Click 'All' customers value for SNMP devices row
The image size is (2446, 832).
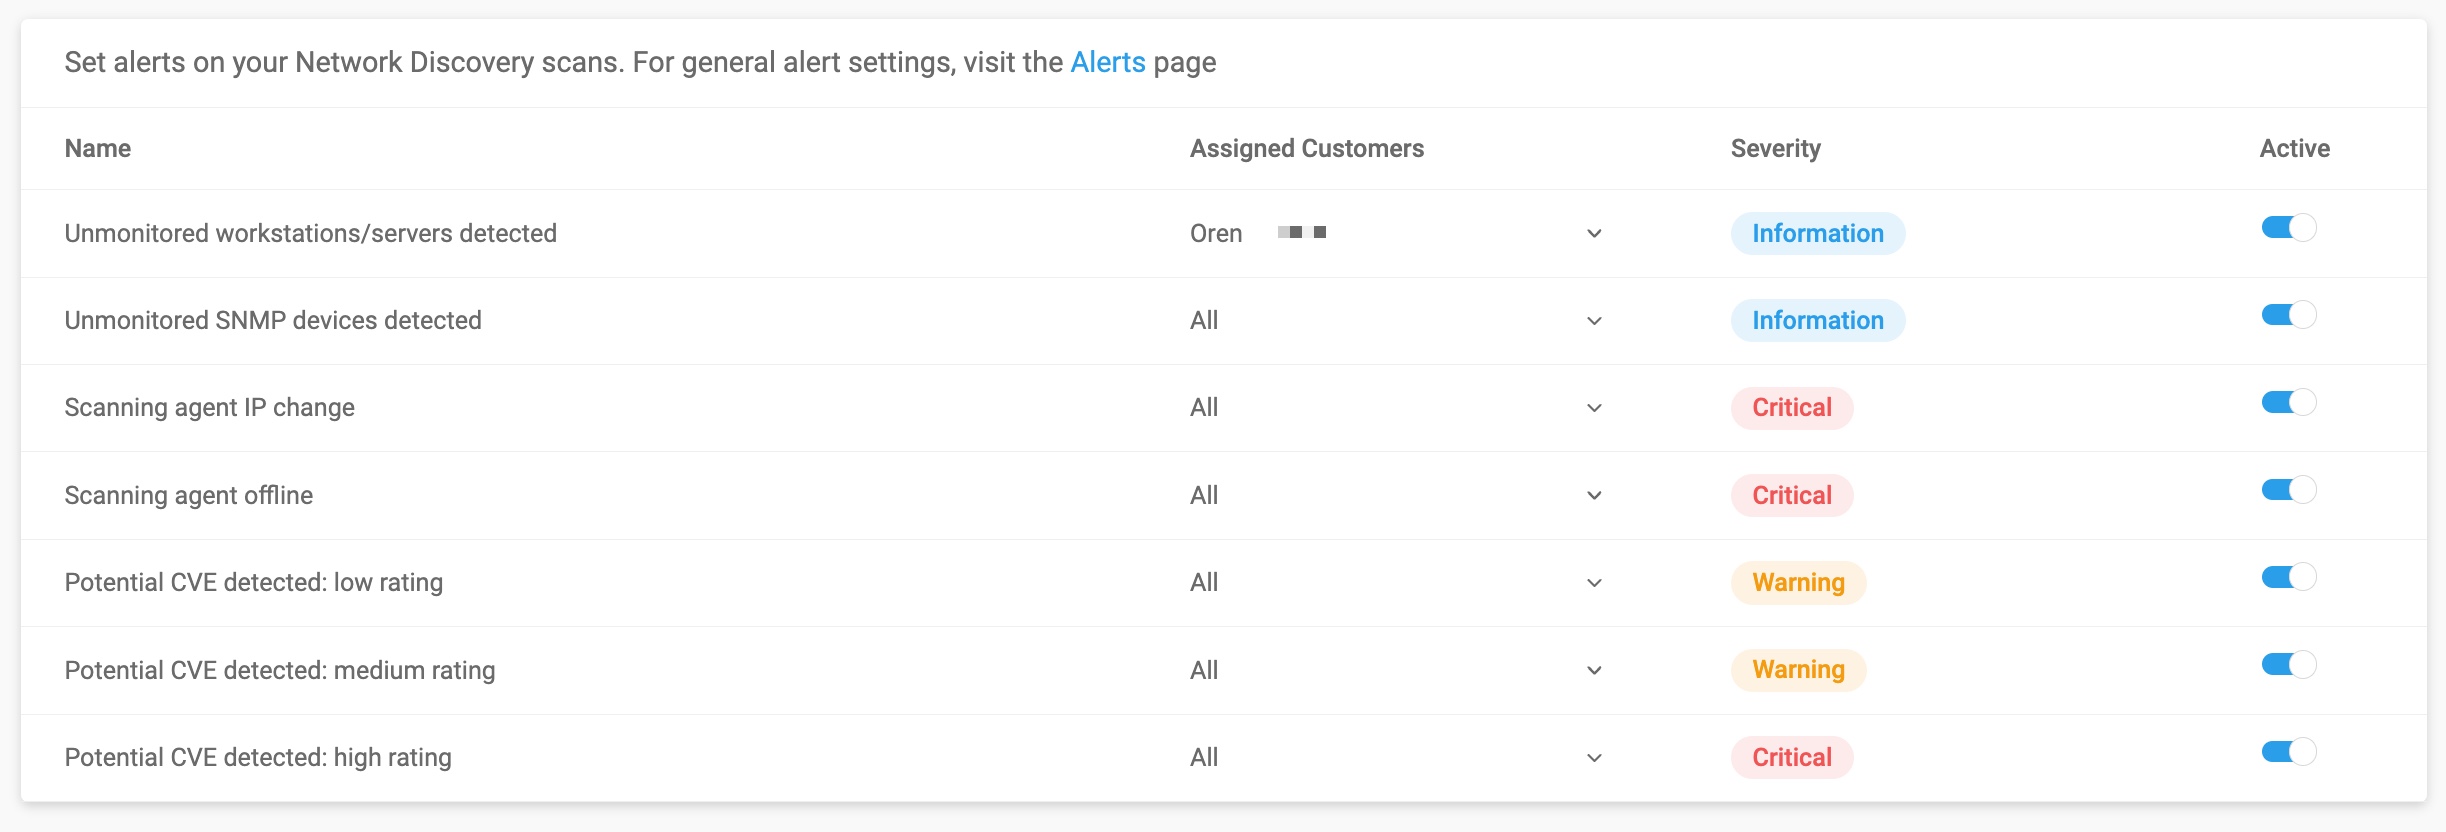1204,320
